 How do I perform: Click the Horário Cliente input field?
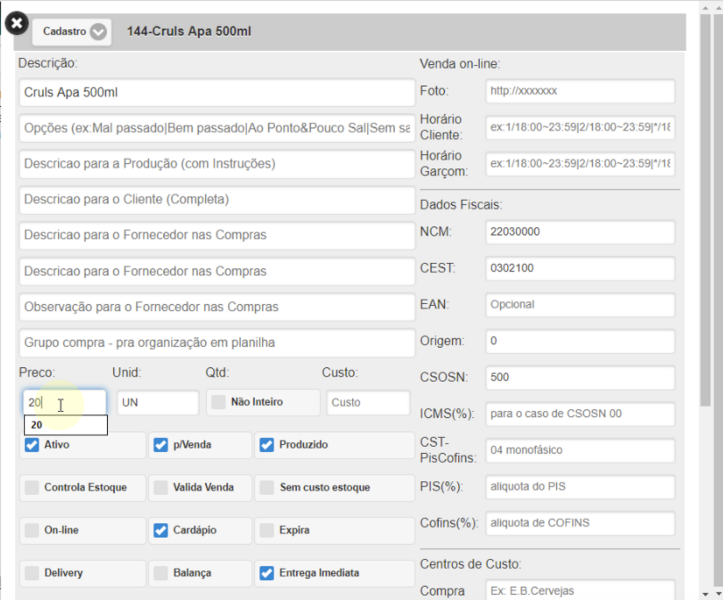pos(580,127)
